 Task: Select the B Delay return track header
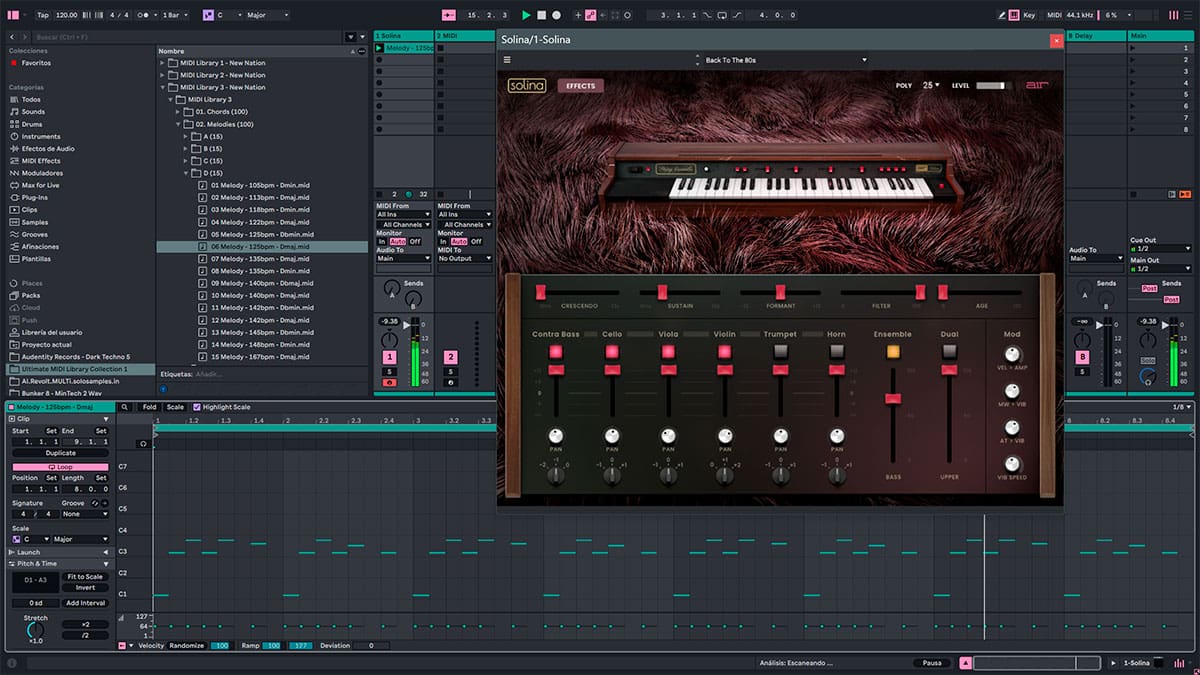pyautogui.click(x=1096, y=36)
